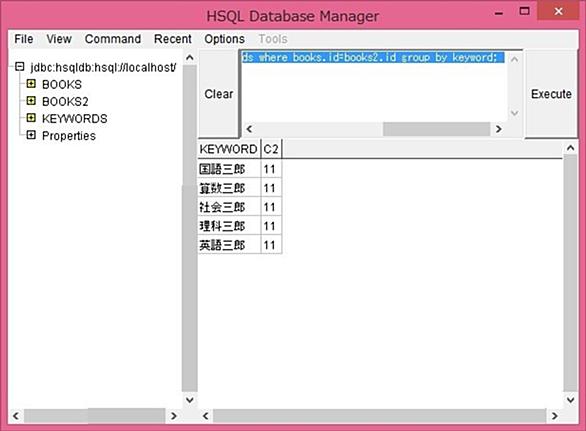Select the 英語三郎 result cell
This screenshot has height=431, width=586.
pyautogui.click(x=229, y=245)
